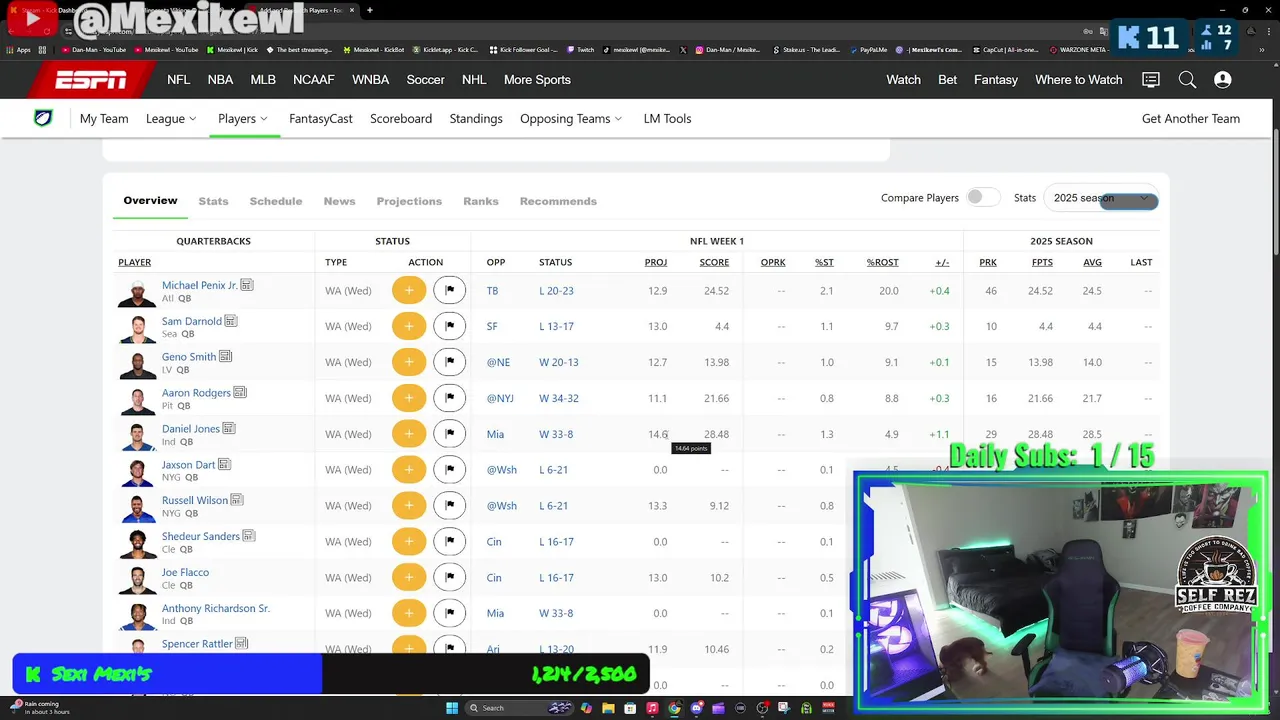
Task: Add Russell Wilson with plus button
Action: pyautogui.click(x=409, y=506)
